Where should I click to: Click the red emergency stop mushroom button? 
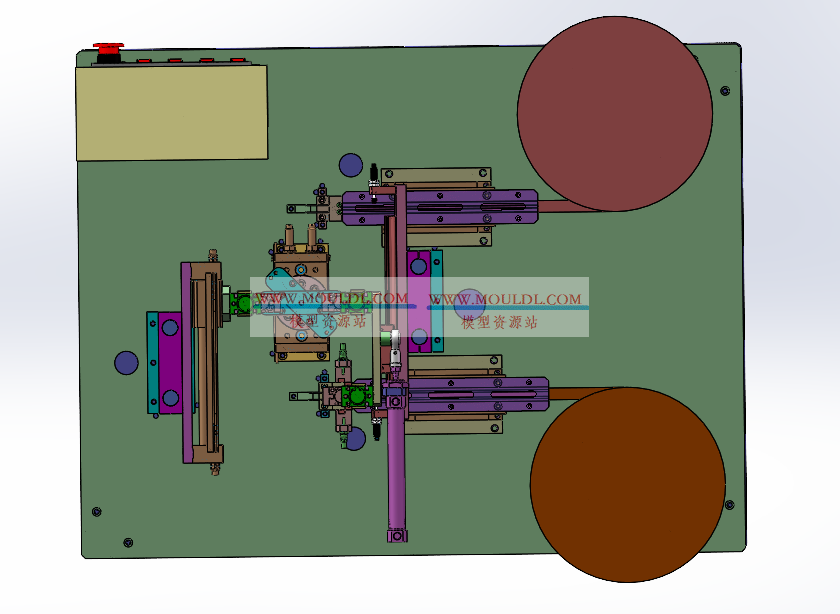click(108, 47)
